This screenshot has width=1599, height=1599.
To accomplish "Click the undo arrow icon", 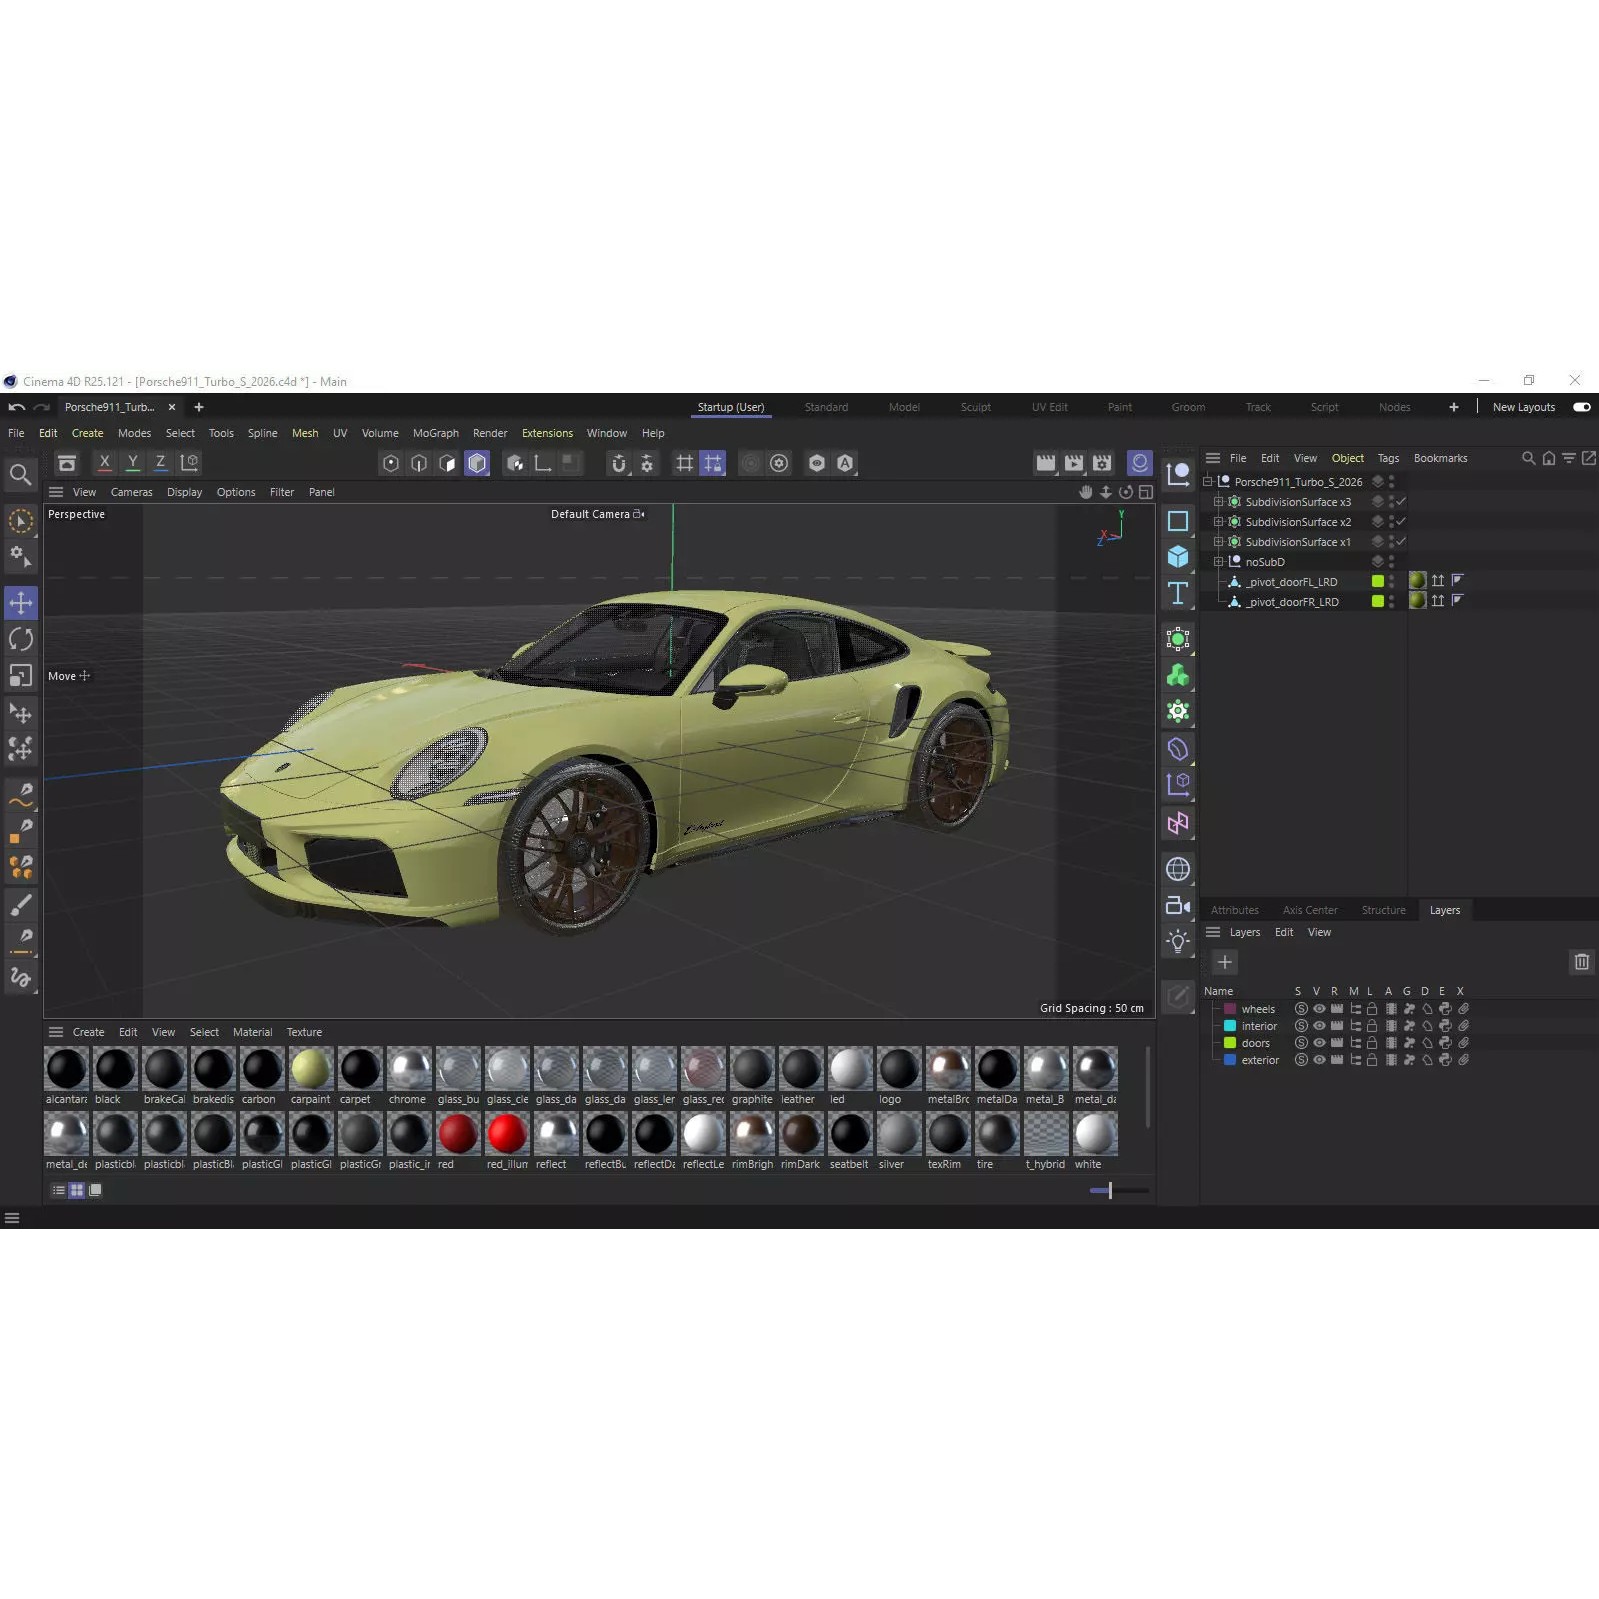I will click(17, 407).
